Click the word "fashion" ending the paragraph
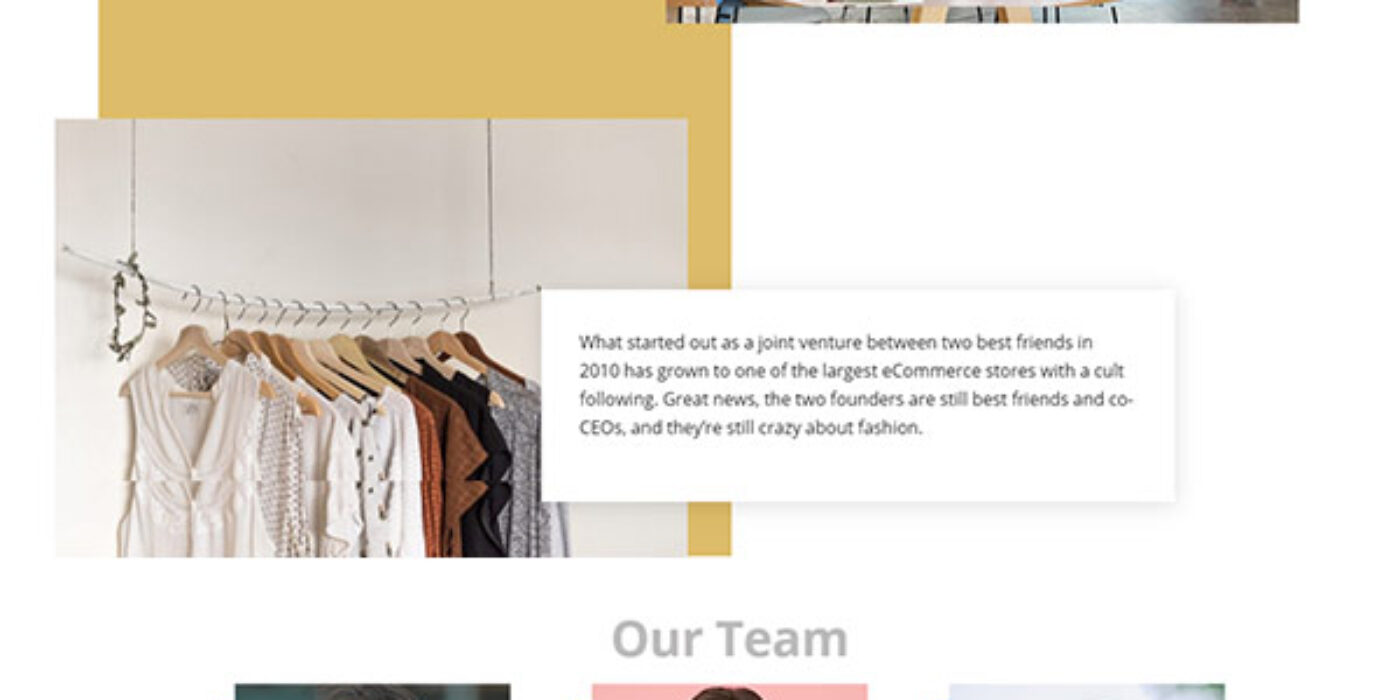The height and width of the screenshot is (700, 1400). (x=890, y=429)
